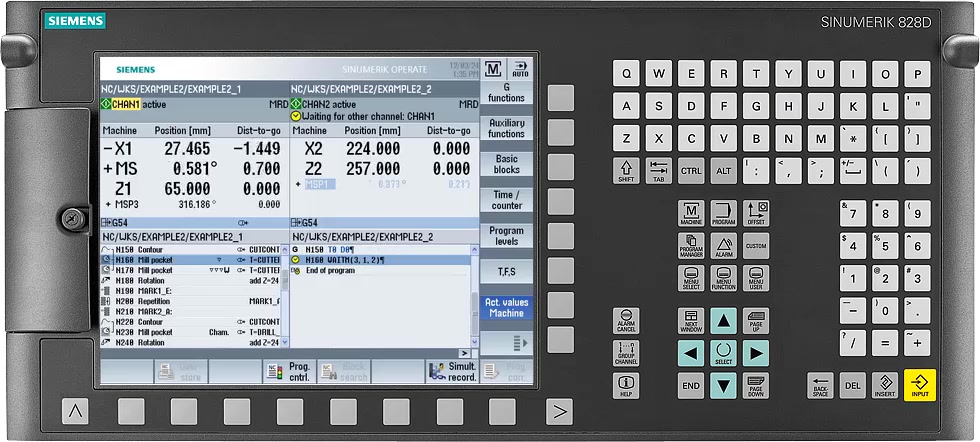Select the Simult. record. softkey
The width and height of the screenshot is (980, 442).
tap(451, 372)
